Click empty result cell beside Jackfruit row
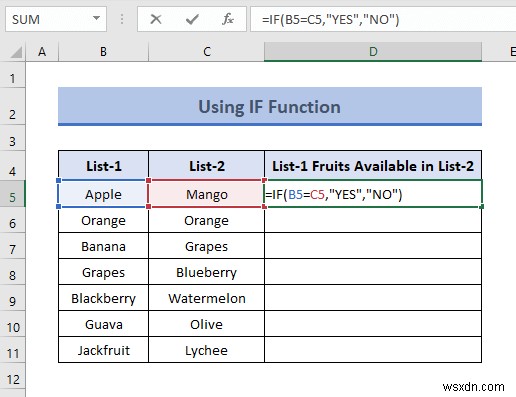516x397 pixels. (373, 350)
